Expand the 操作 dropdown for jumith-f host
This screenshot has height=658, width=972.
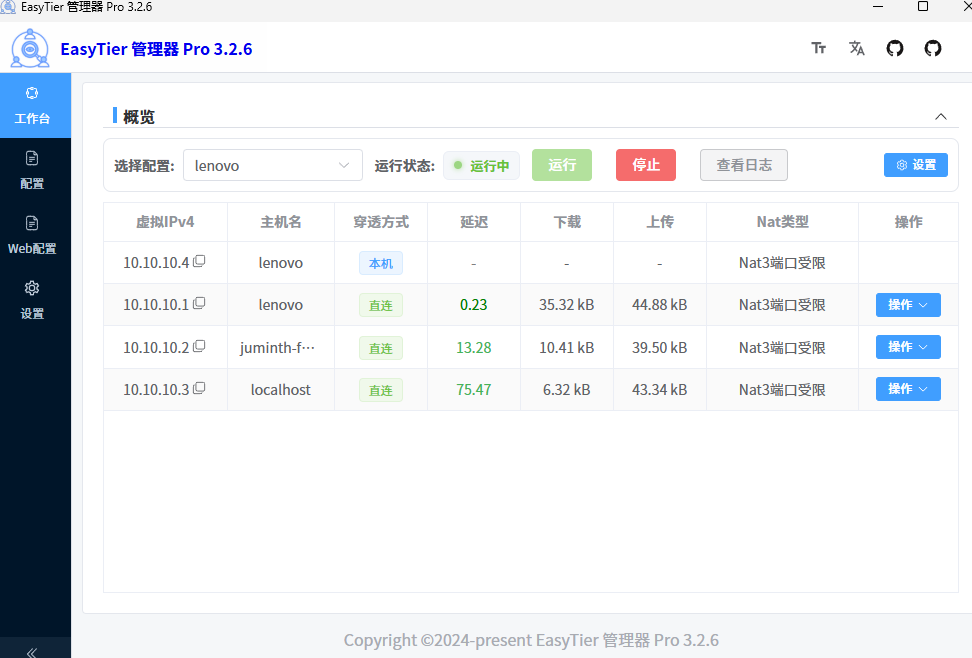click(908, 346)
